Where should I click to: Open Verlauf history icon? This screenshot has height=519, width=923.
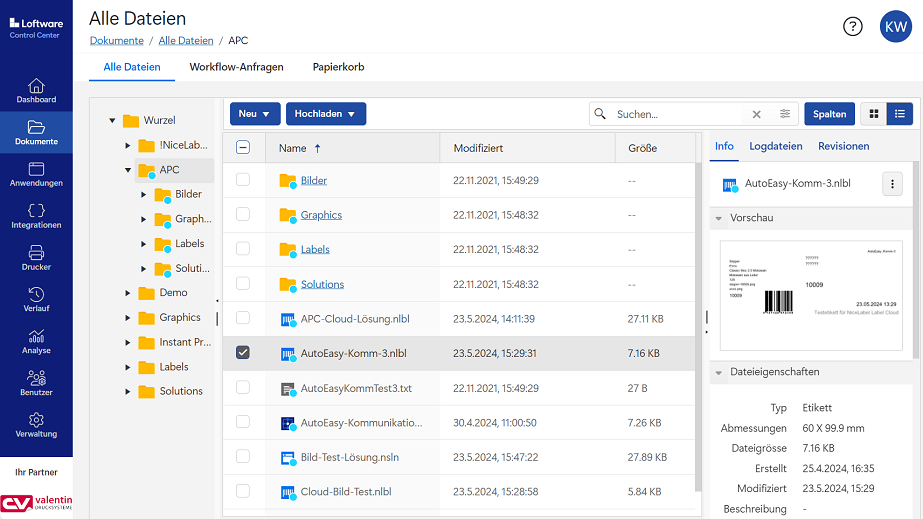pyautogui.click(x=36, y=300)
